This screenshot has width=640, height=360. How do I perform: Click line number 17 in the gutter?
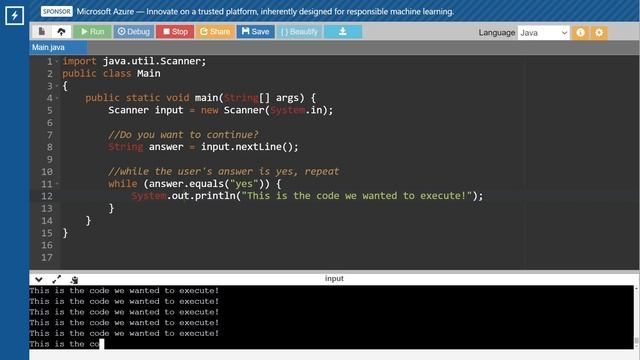click(47, 258)
